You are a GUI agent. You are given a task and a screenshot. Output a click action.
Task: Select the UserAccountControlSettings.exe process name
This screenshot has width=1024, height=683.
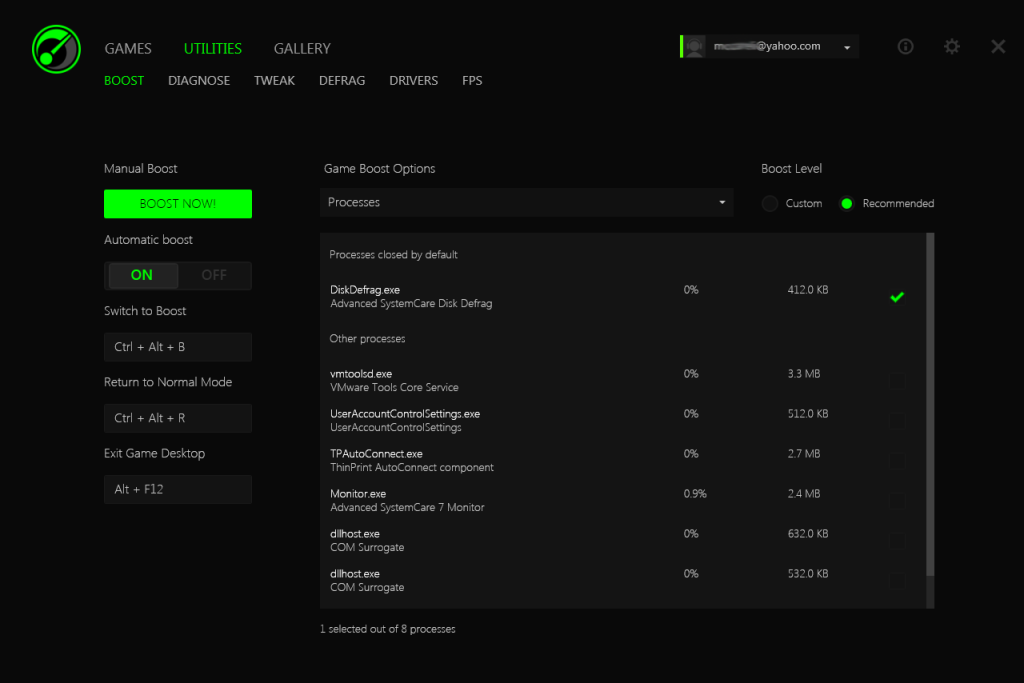coord(405,414)
